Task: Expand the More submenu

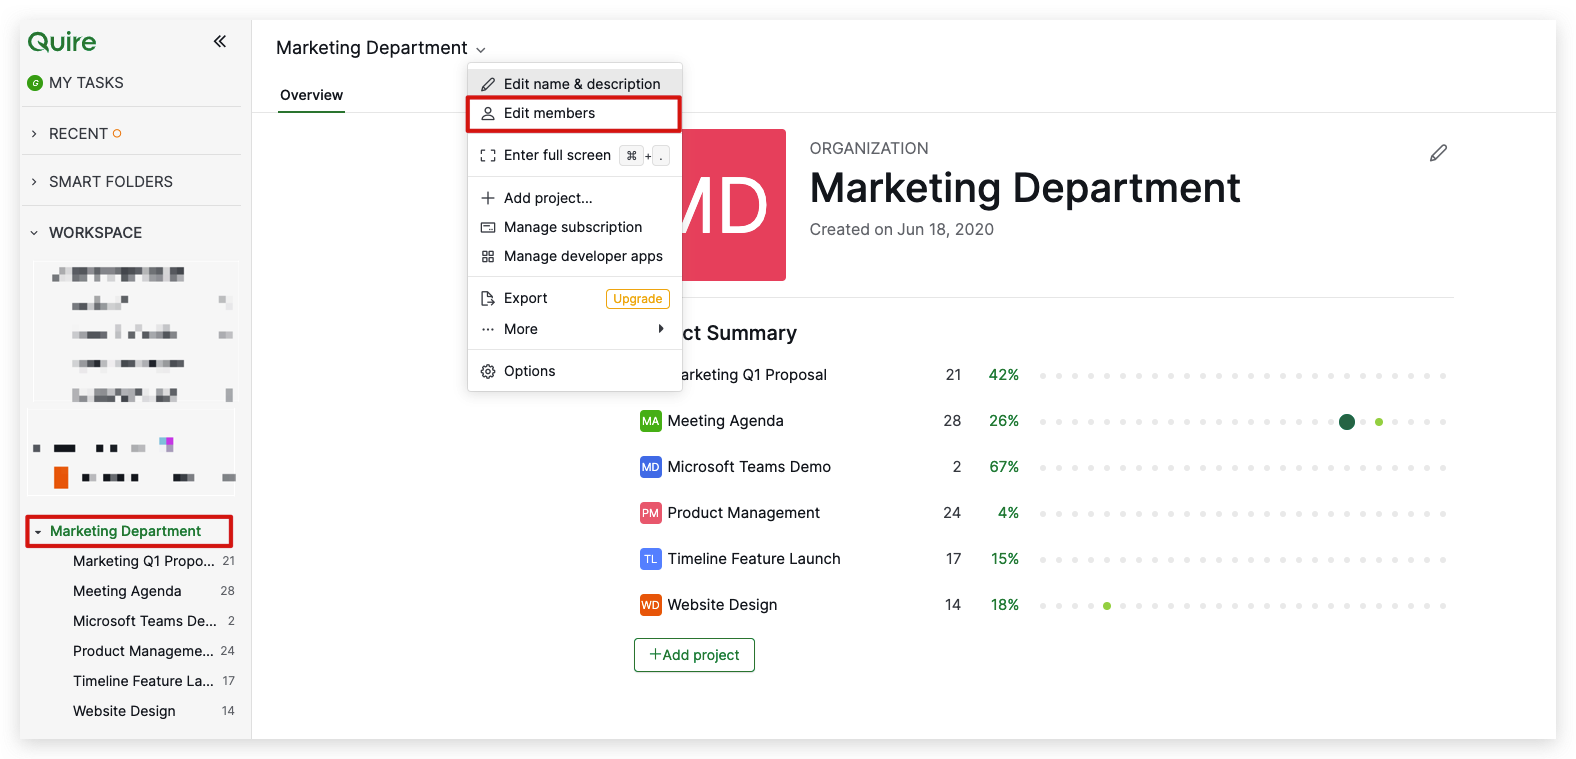Action: tap(575, 329)
